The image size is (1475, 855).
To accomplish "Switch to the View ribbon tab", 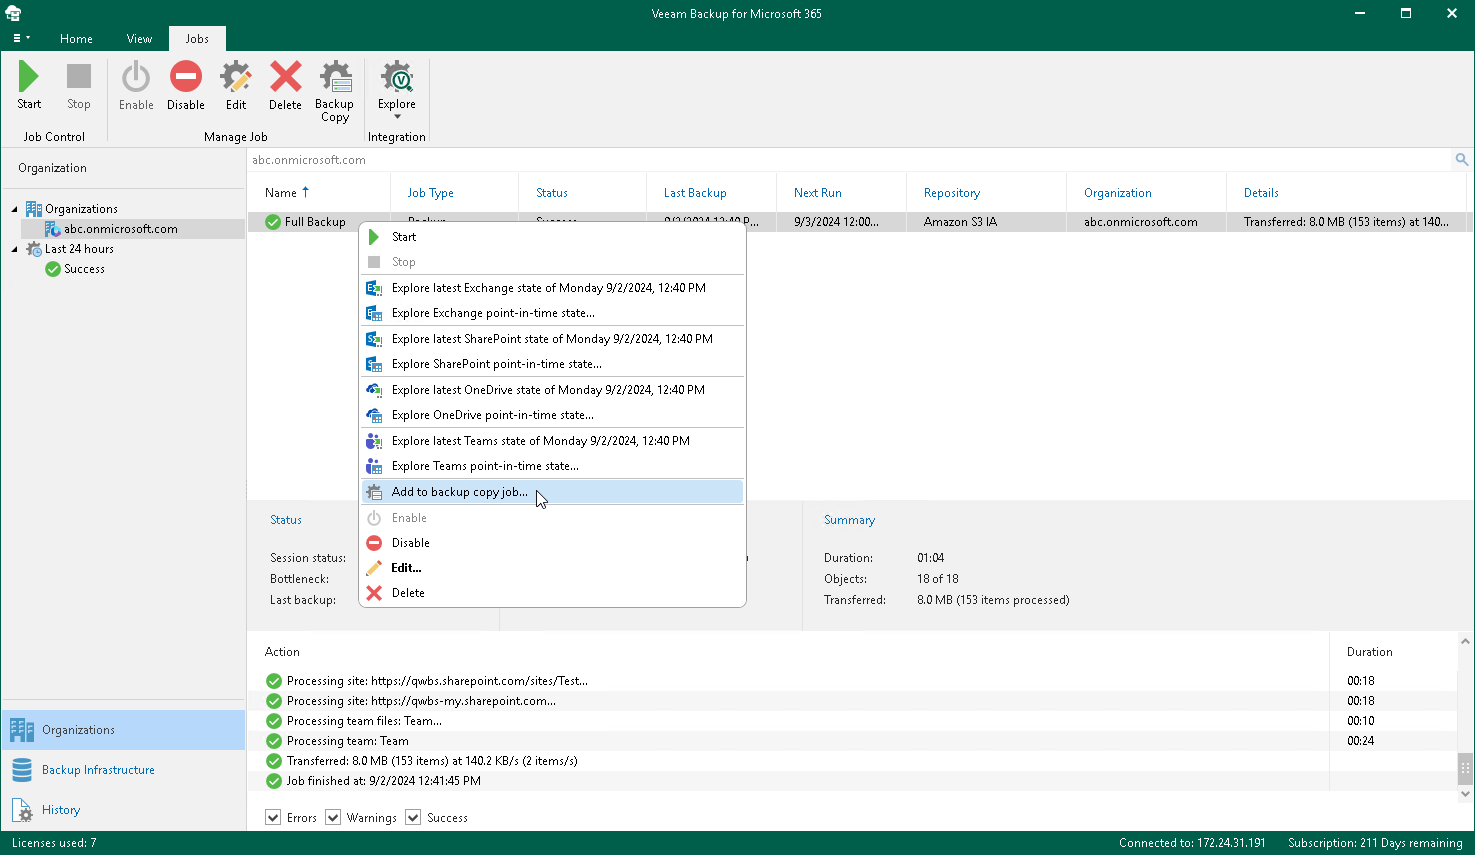I will tap(139, 39).
